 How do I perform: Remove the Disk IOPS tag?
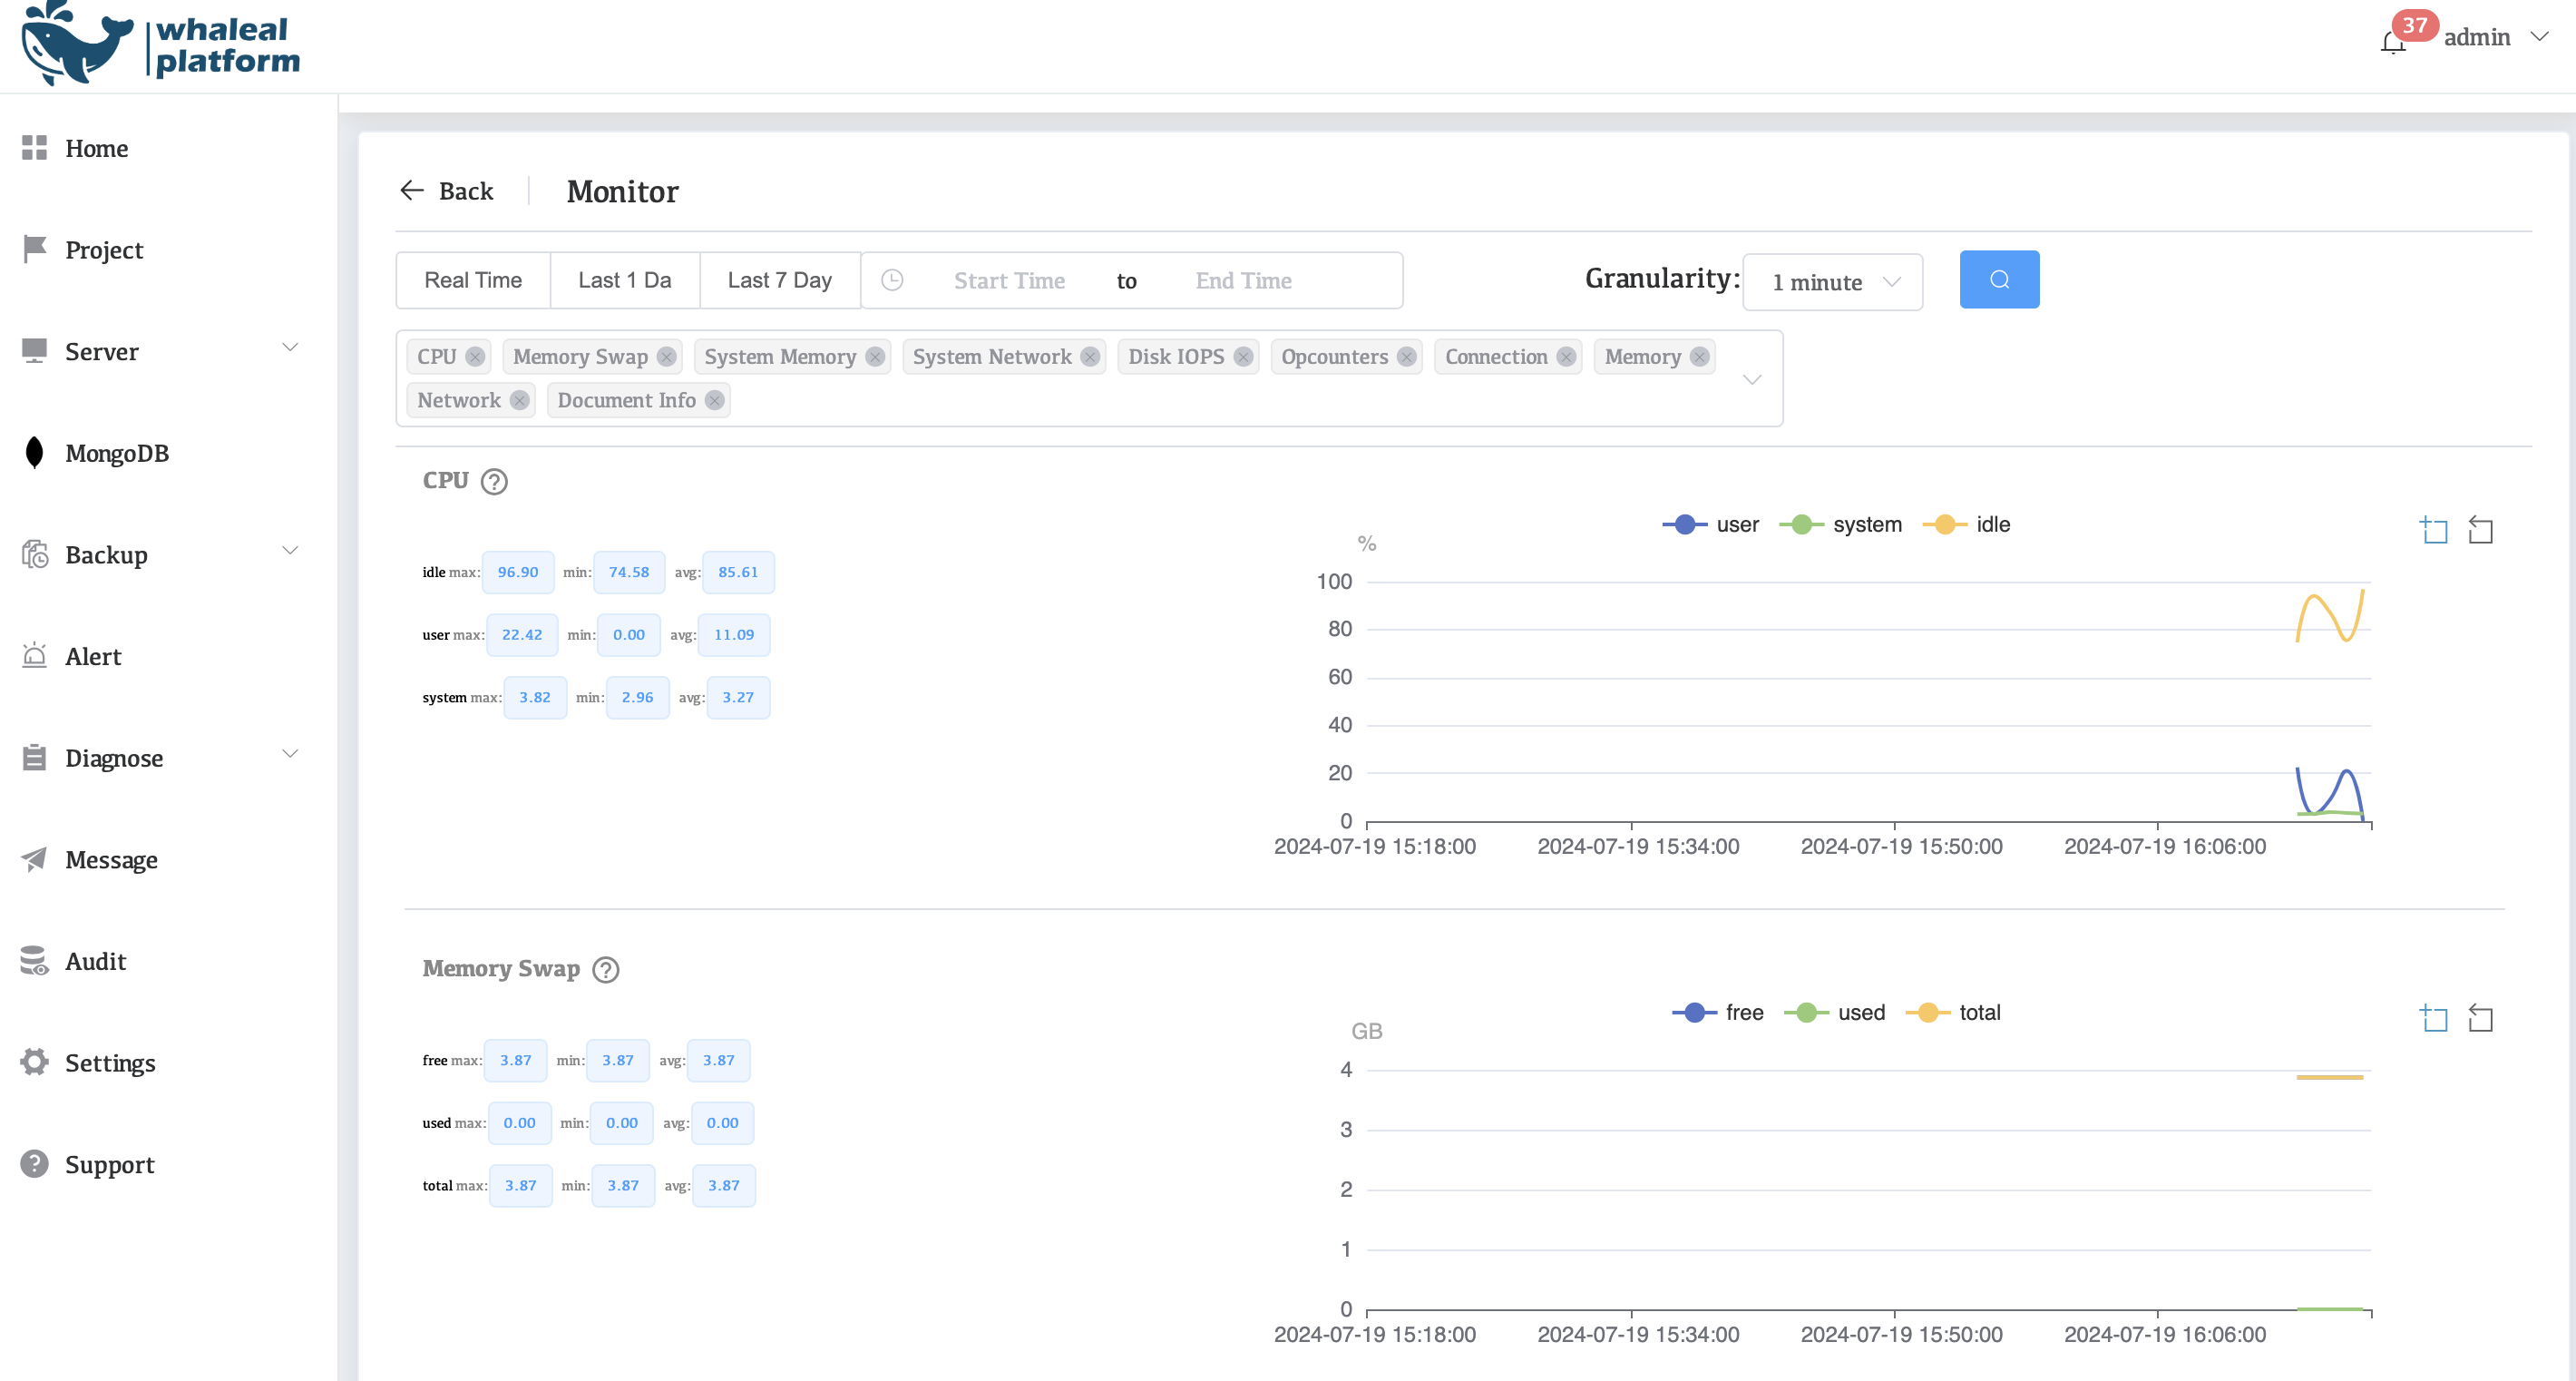pos(1243,357)
